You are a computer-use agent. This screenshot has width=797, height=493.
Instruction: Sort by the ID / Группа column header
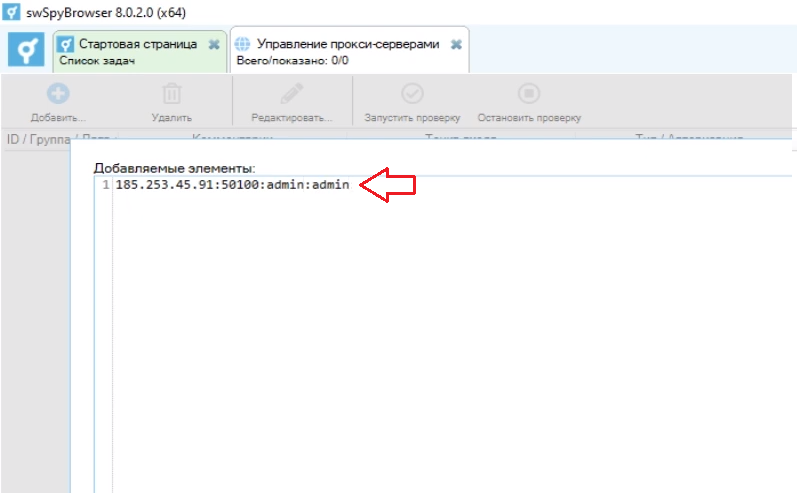(x=35, y=139)
